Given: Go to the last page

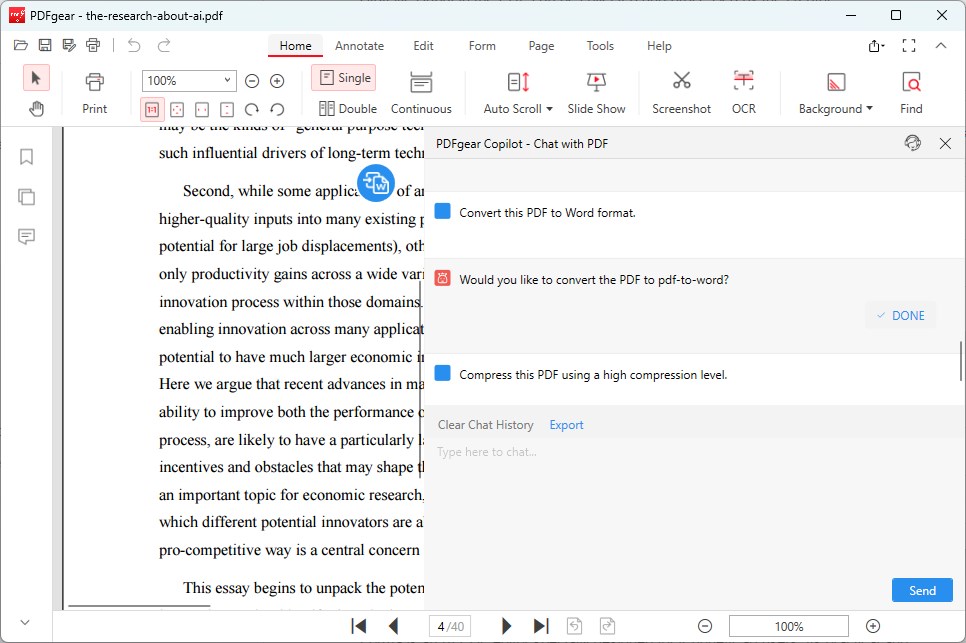Looking at the screenshot, I should (x=541, y=626).
